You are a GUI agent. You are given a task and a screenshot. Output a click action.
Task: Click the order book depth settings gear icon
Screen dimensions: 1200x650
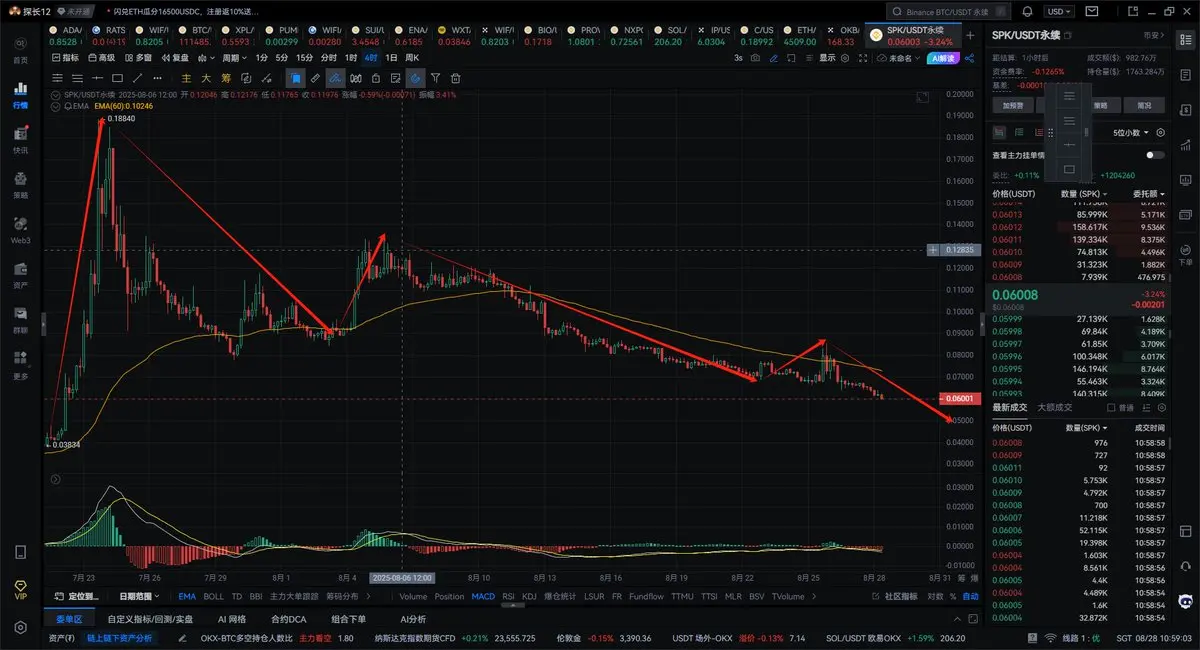tap(1160, 132)
